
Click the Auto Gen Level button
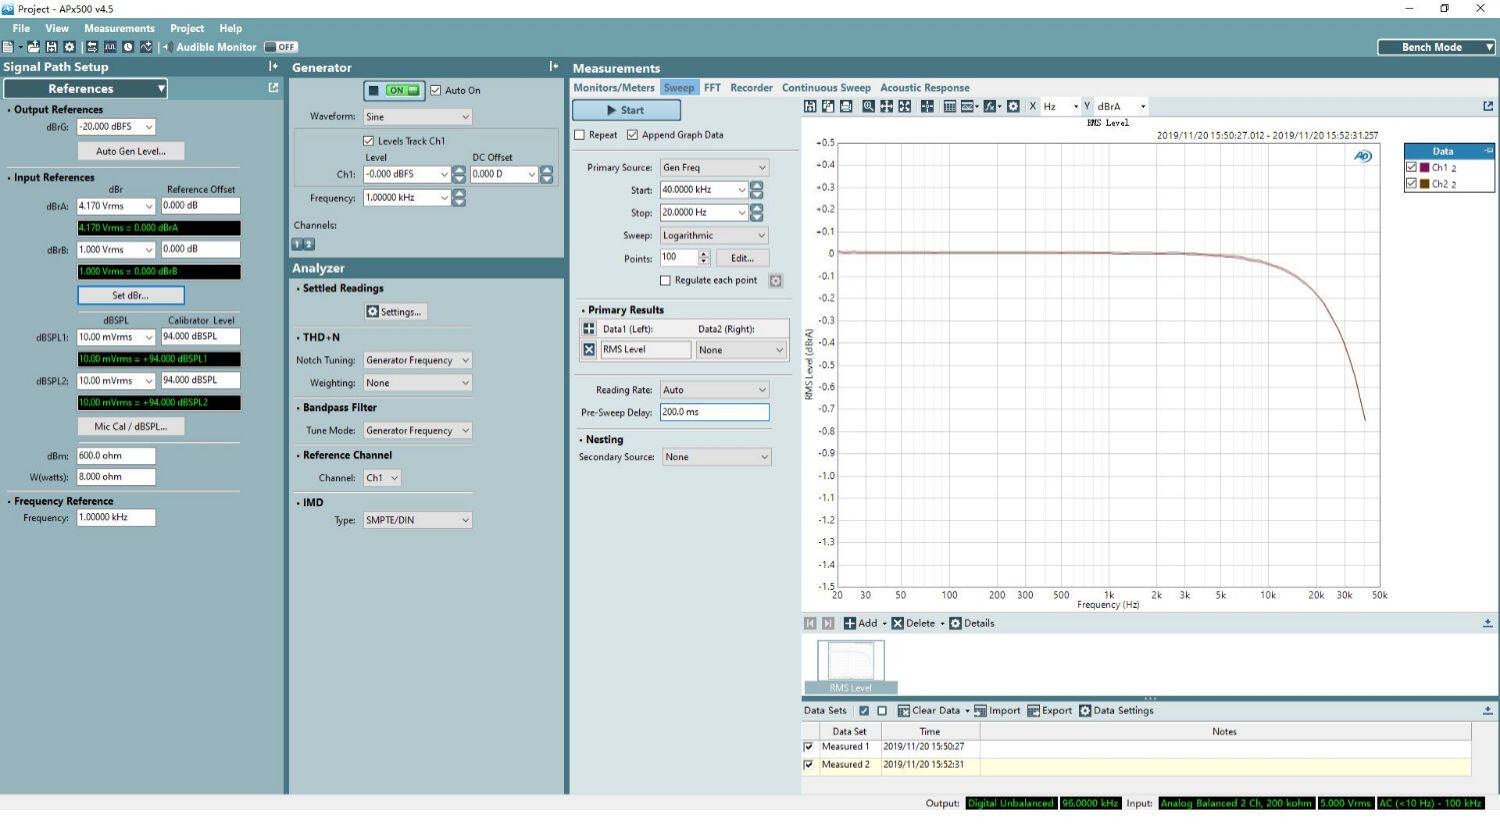pos(131,151)
